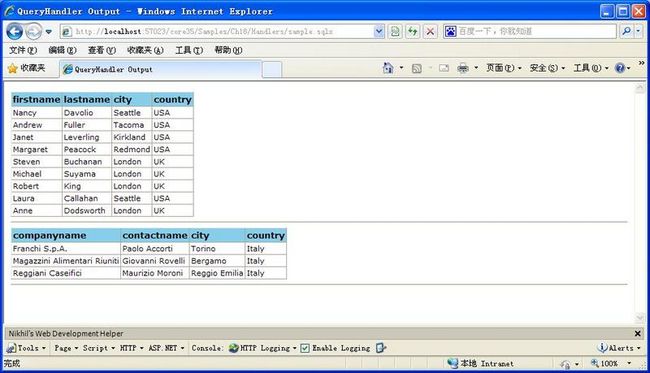Click the Print icon

(x=463, y=68)
